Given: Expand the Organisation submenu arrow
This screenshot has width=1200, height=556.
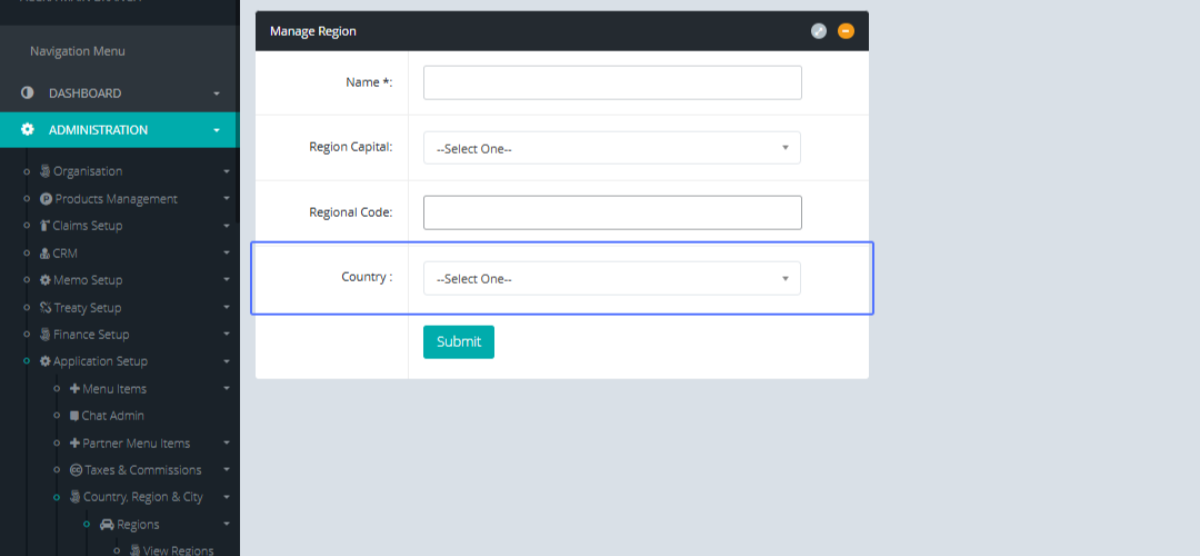Looking at the screenshot, I should point(226,172).
